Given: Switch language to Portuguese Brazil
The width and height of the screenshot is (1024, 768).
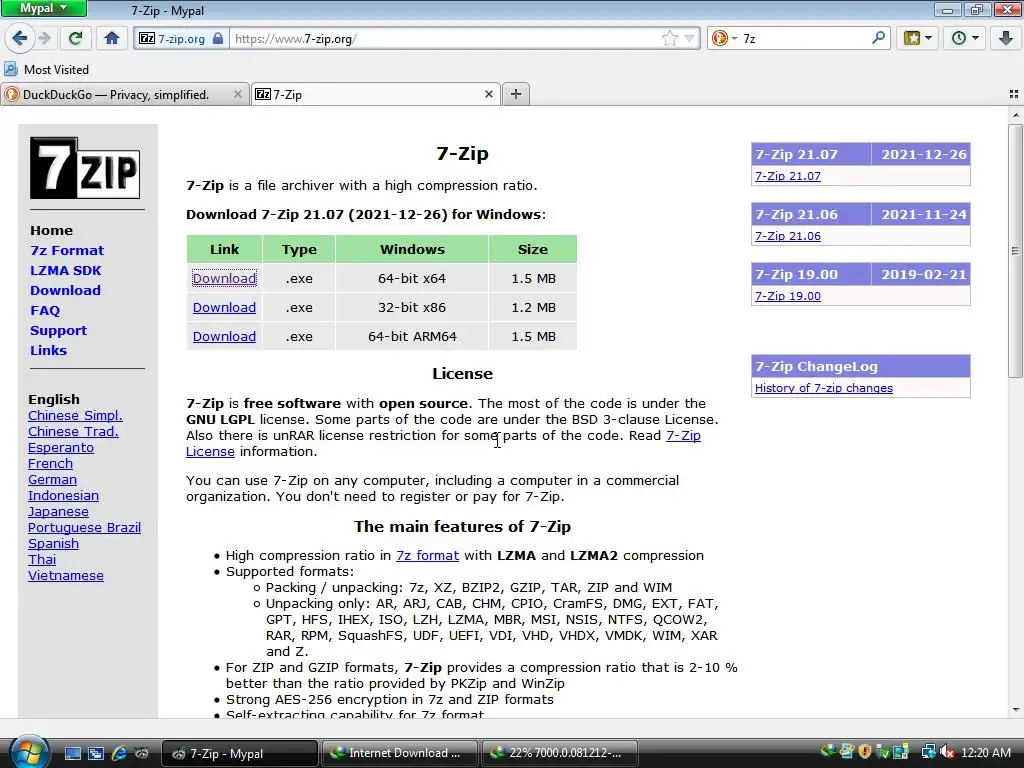Looking at the screenshot, I should coord(84,528).
